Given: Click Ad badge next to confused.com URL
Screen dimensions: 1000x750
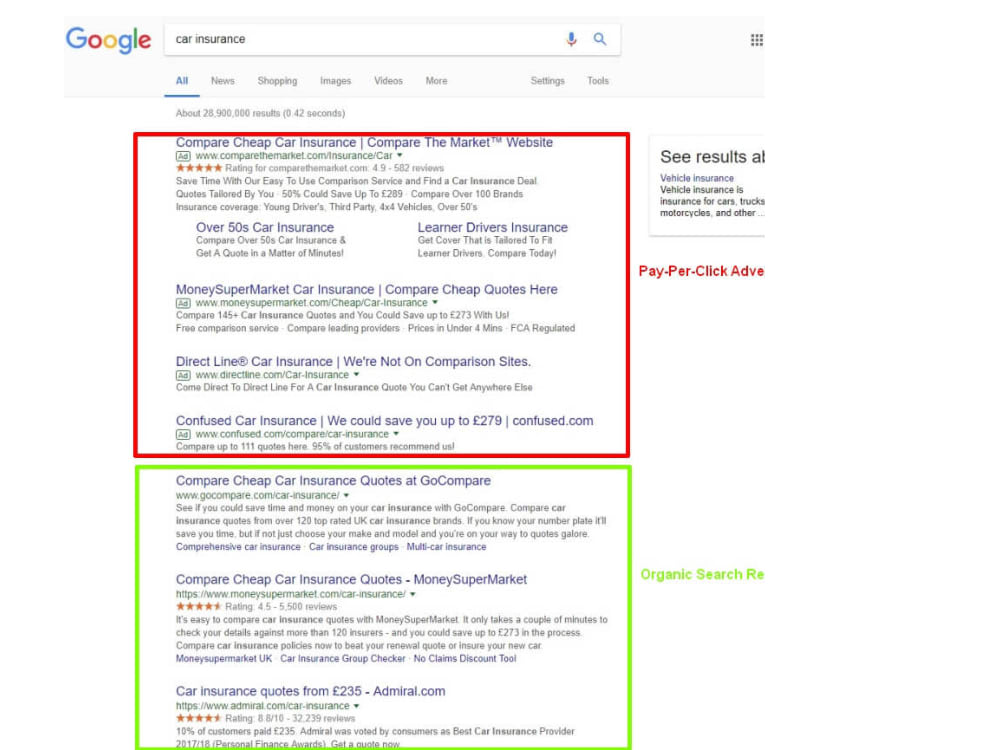Looking at the screenshot, I should 183,435.
